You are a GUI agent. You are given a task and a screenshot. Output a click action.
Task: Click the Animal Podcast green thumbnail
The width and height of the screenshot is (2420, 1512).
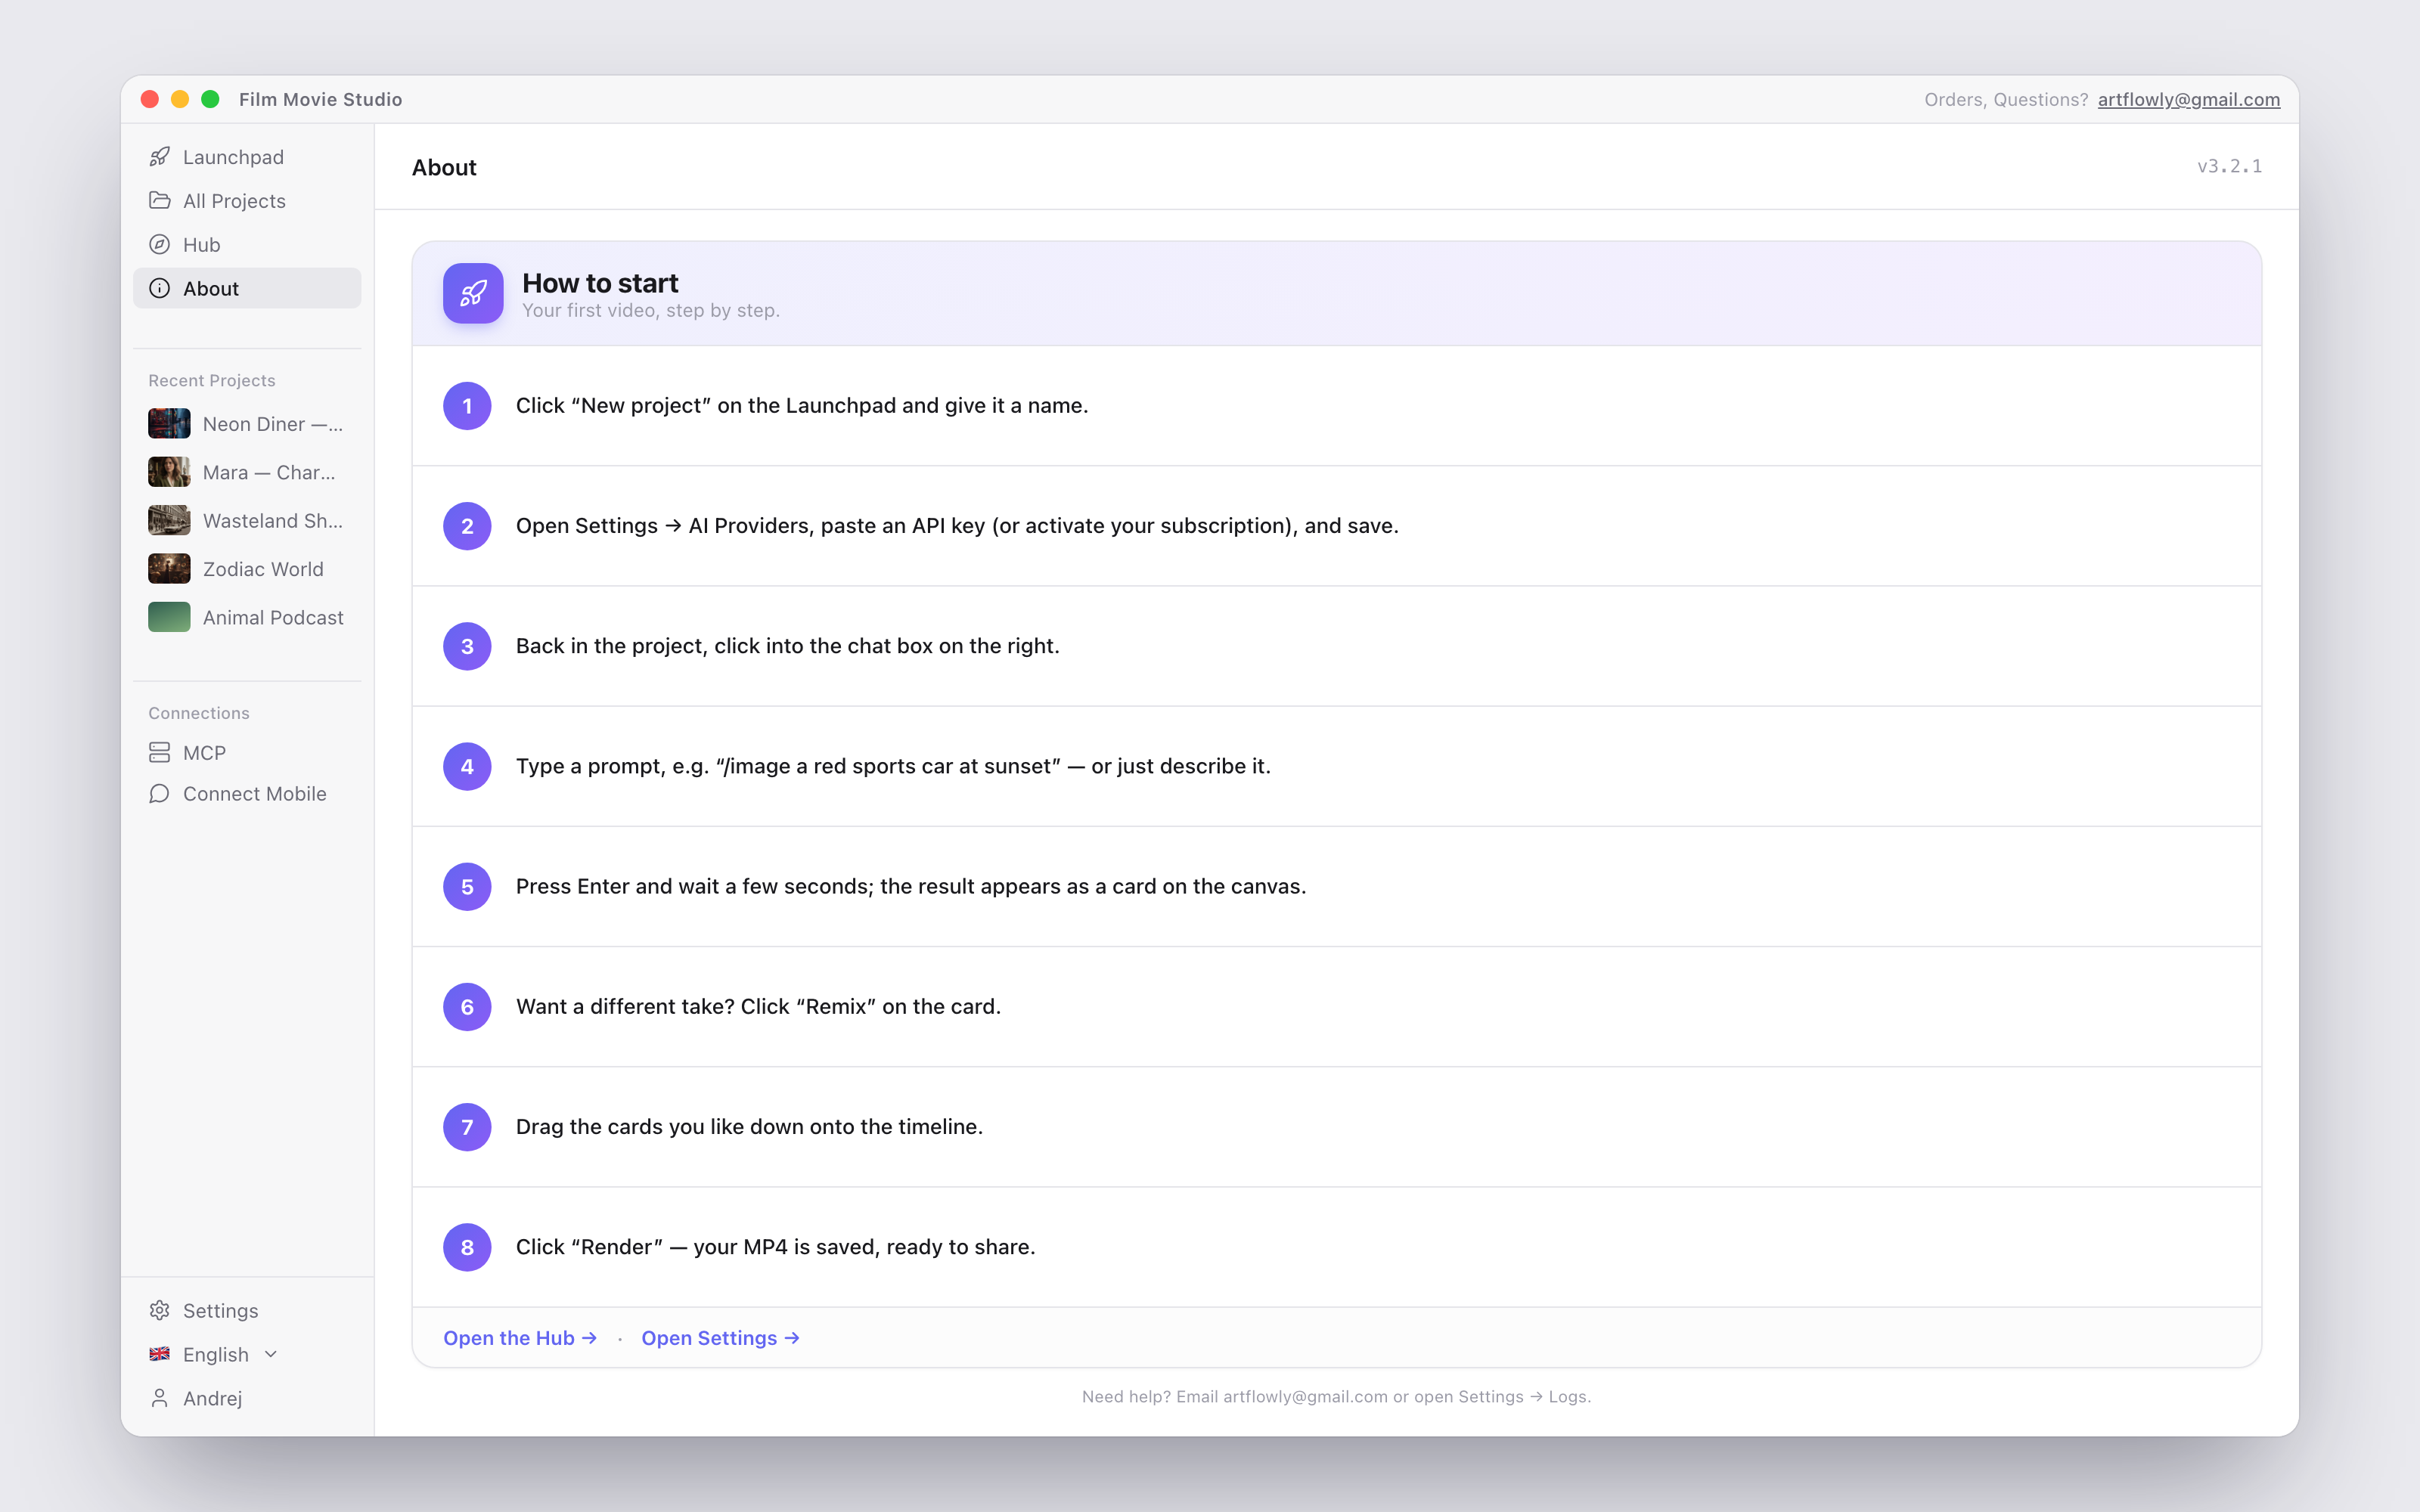[169, 618]
